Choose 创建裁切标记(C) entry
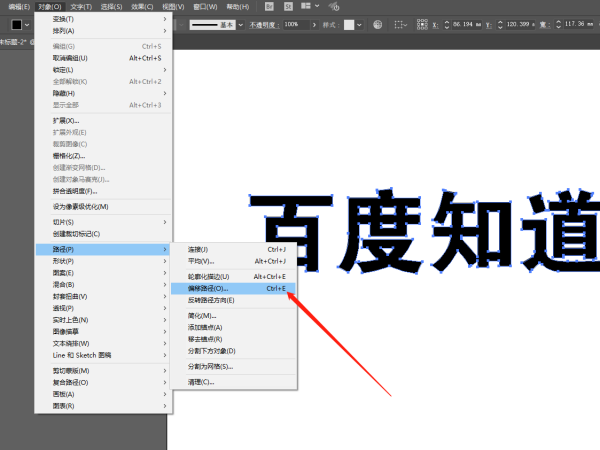600x450 pixels. [x=103, y=234]
